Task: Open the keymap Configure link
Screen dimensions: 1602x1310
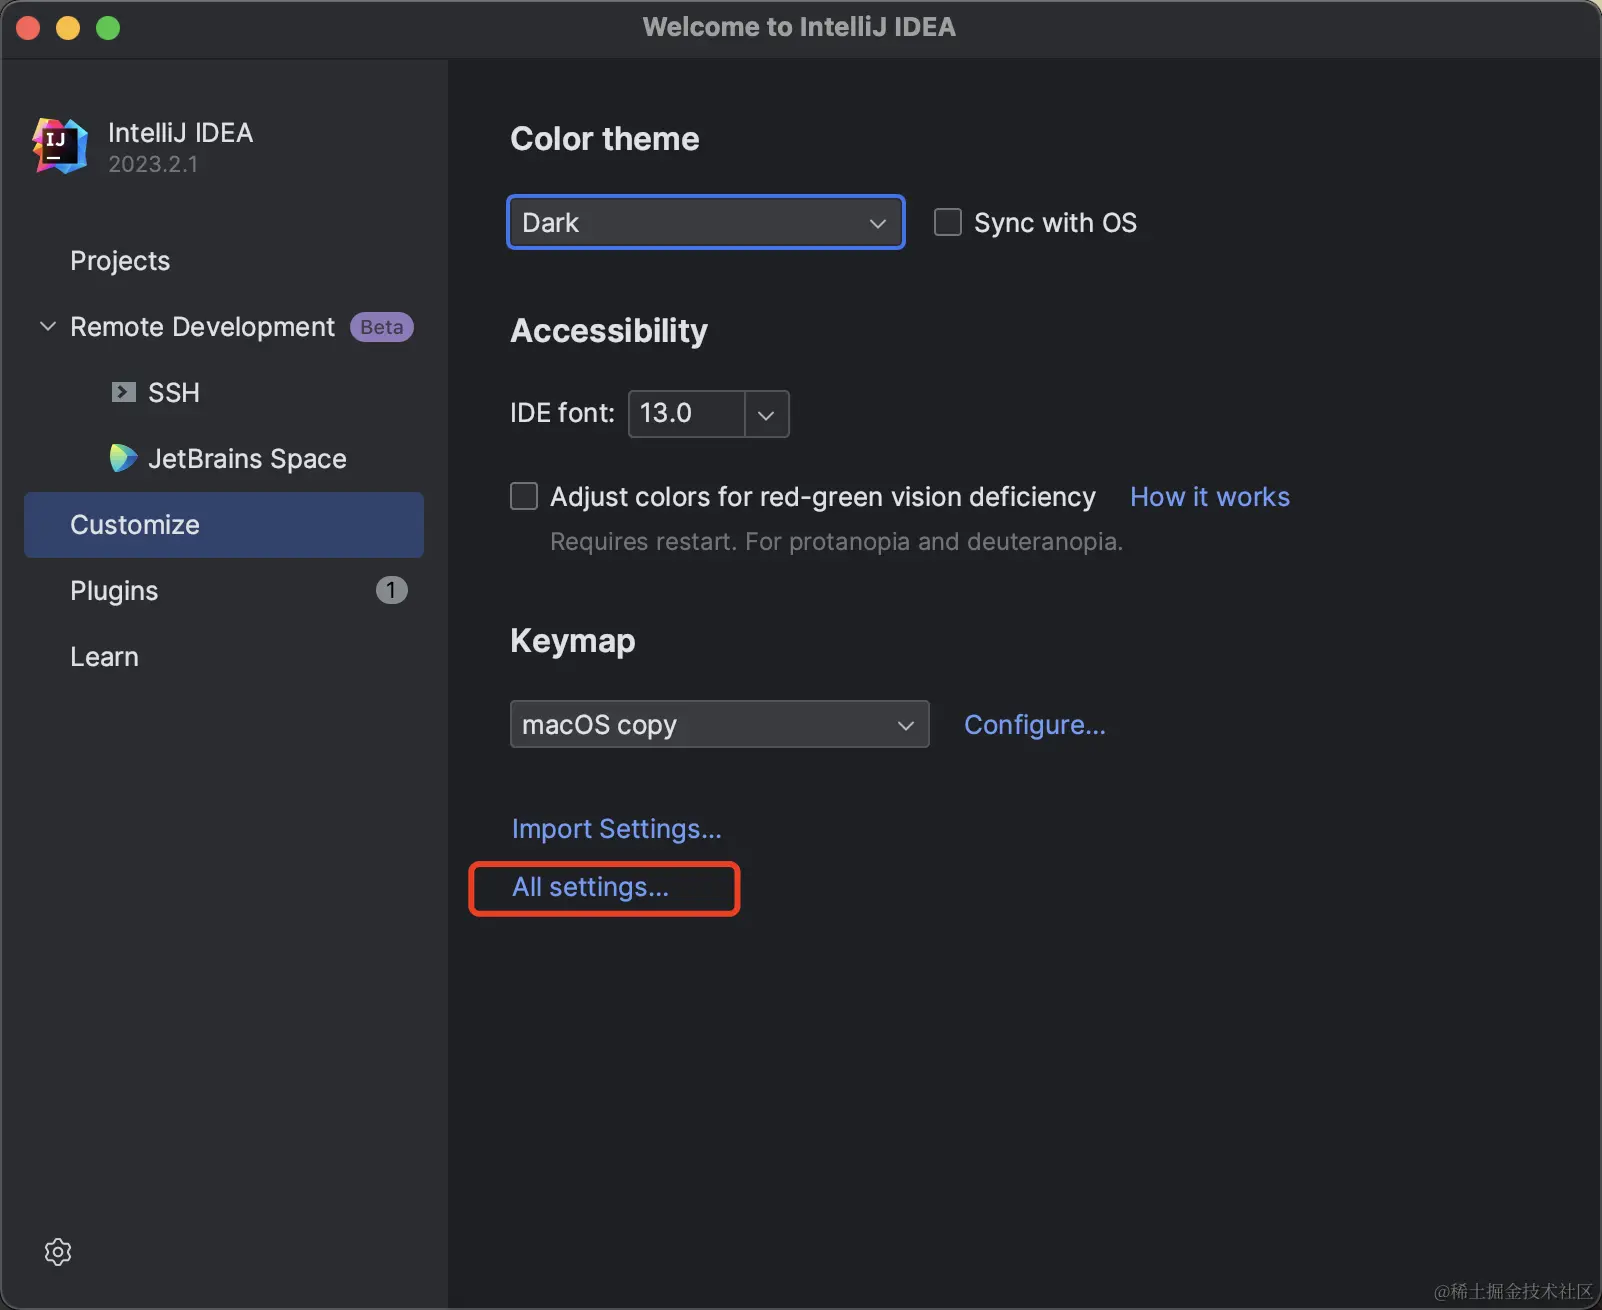Action: click(1034, 725)
